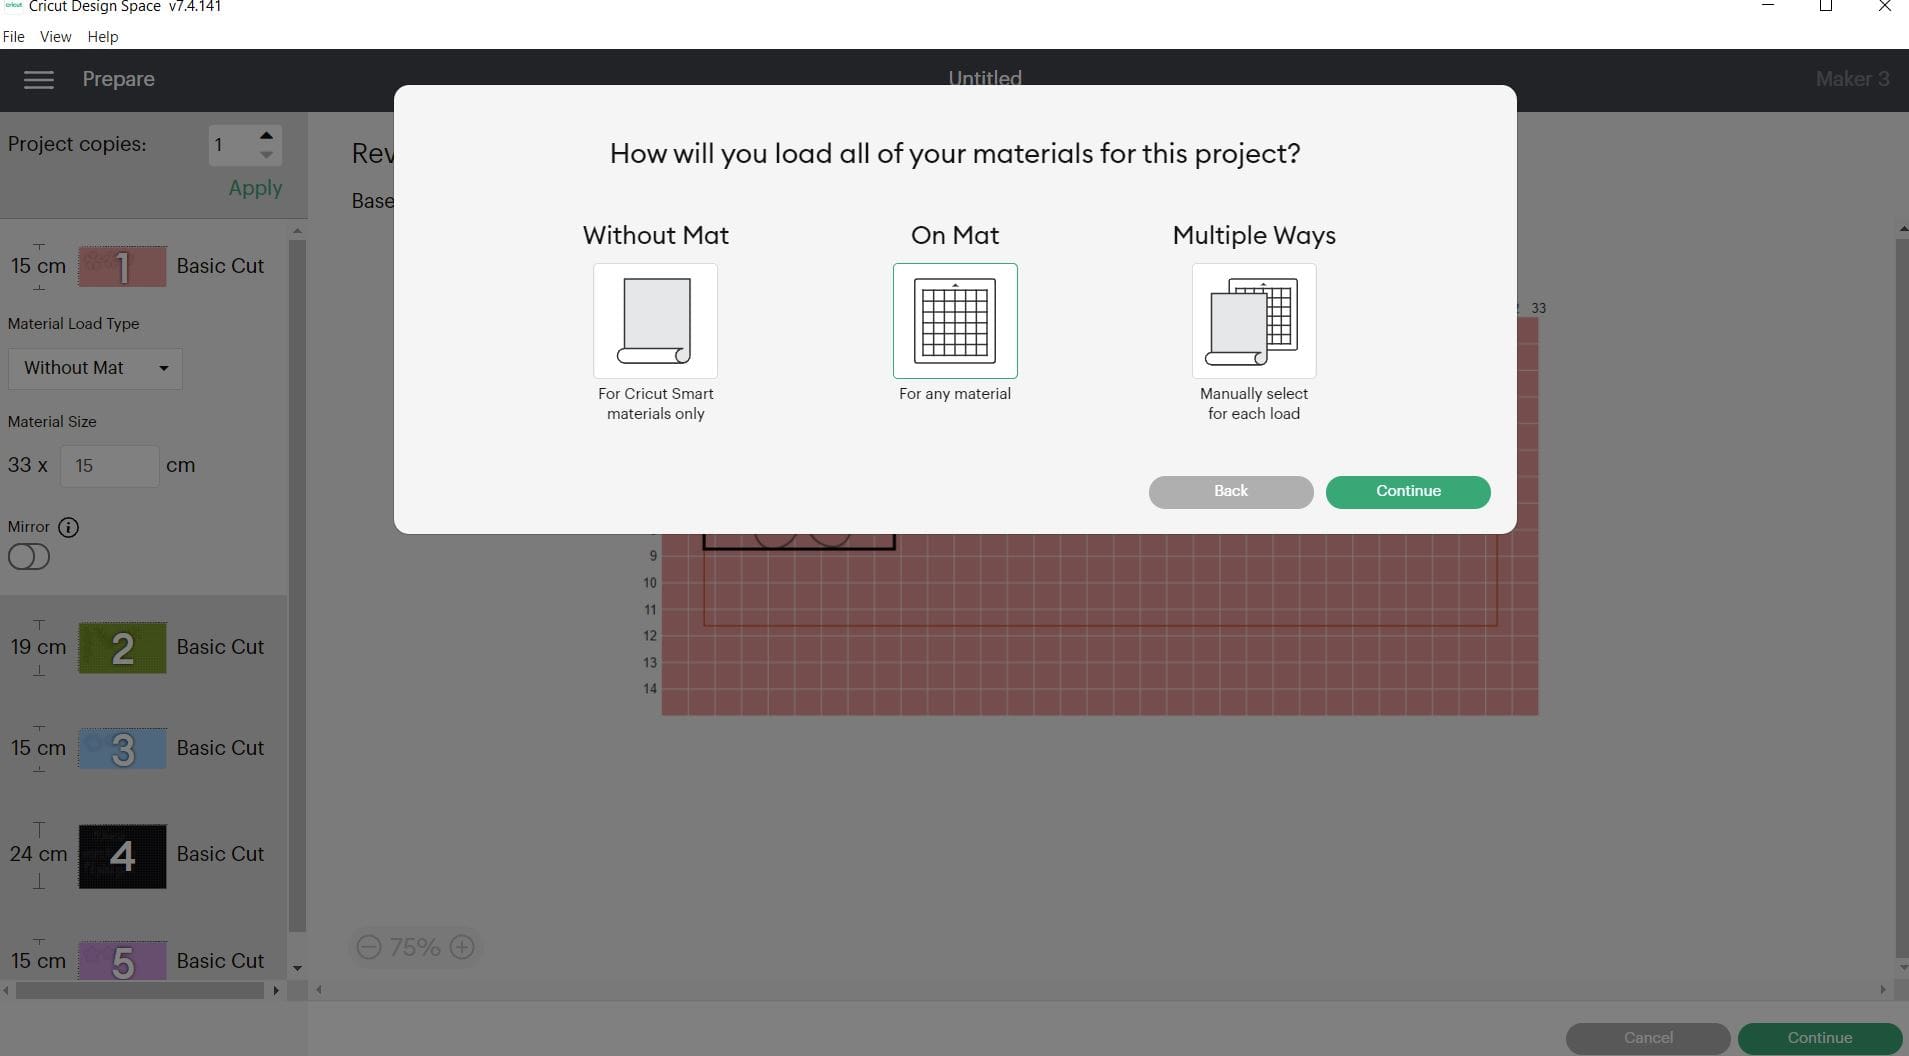The image size is (1909, 1056).
Task: Decrease project copies with down arrow
Action: tap(266, 155)
